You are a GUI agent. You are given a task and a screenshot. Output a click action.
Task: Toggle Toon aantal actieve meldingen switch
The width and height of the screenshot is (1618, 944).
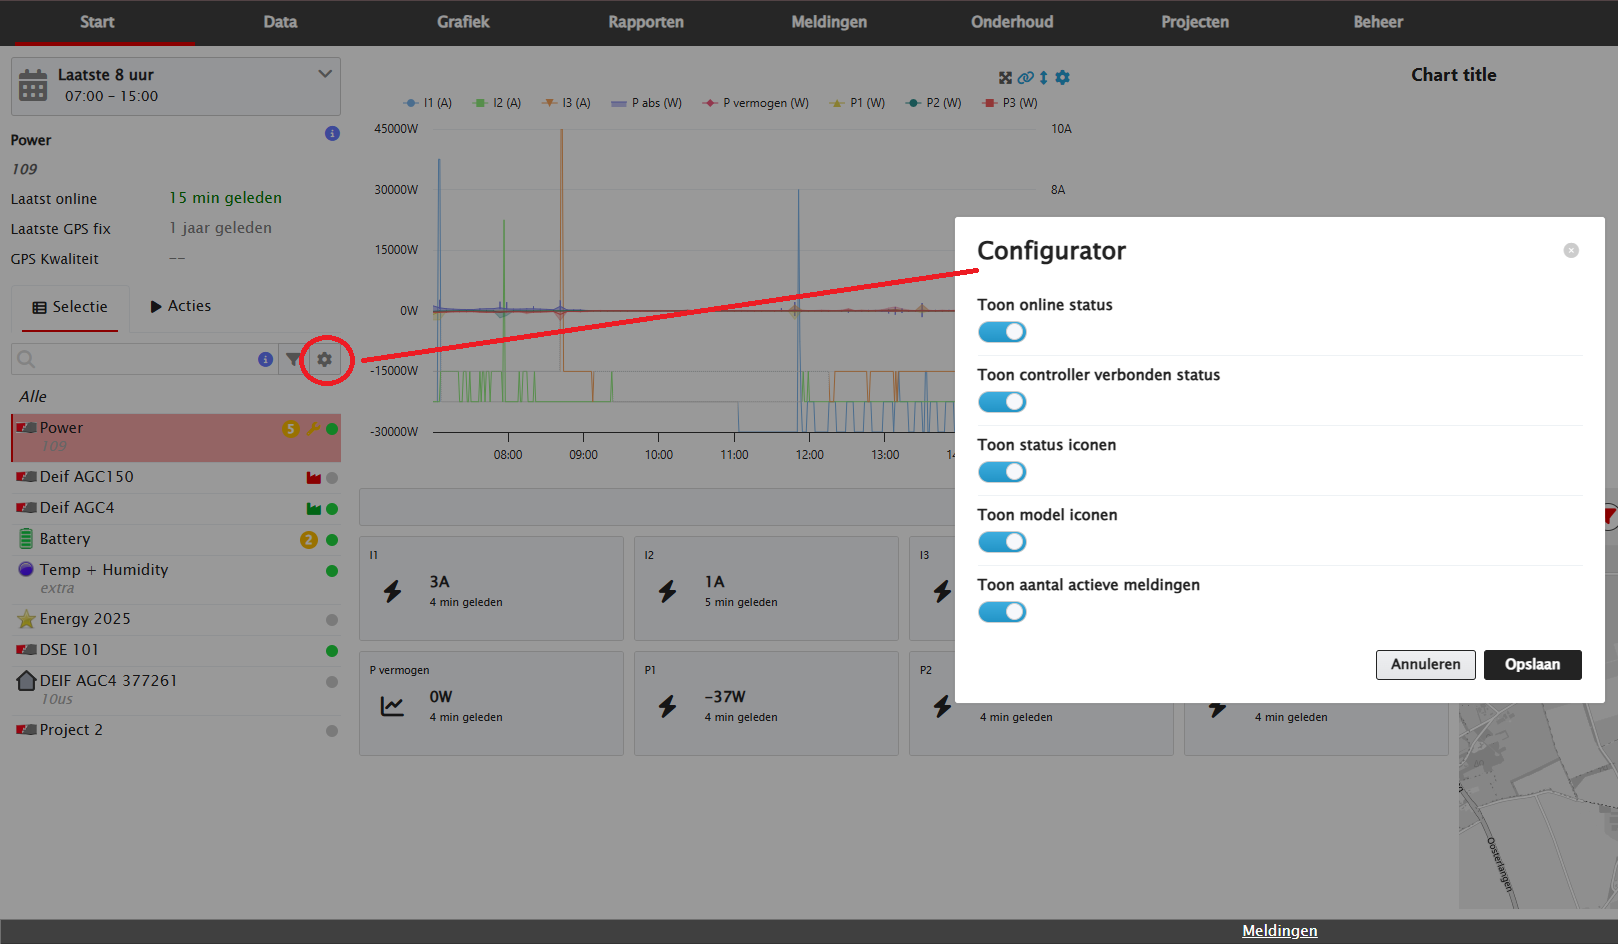(x=1002, y=612)
